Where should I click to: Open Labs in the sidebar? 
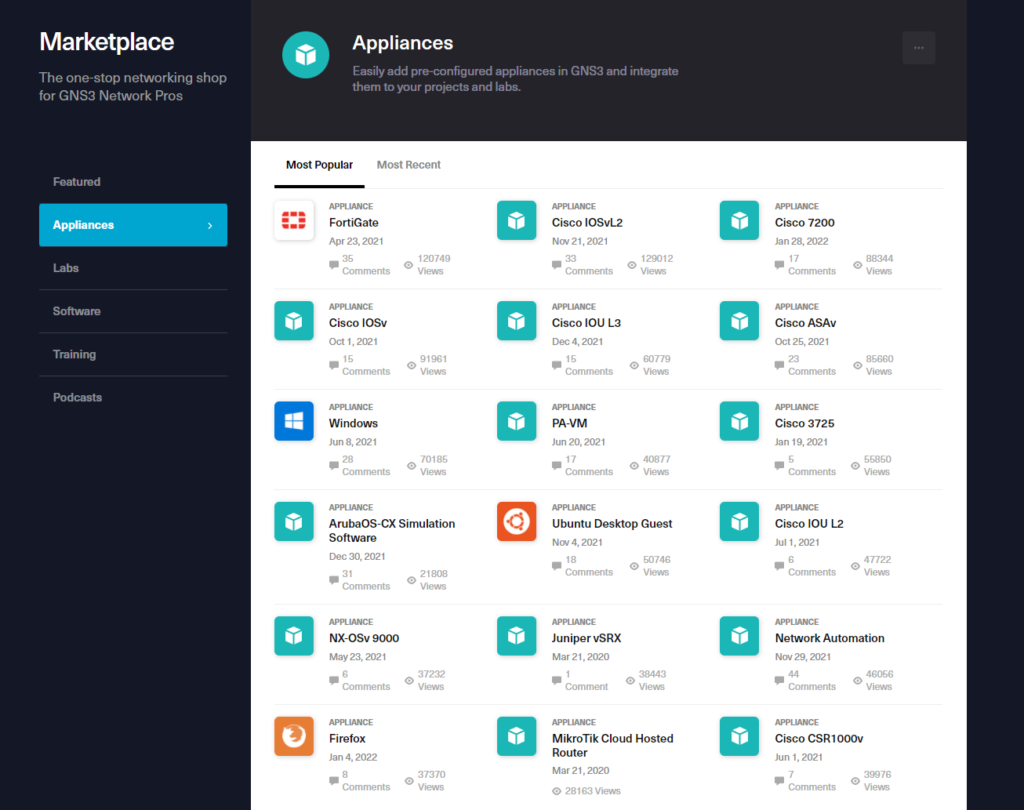[66, 268]
